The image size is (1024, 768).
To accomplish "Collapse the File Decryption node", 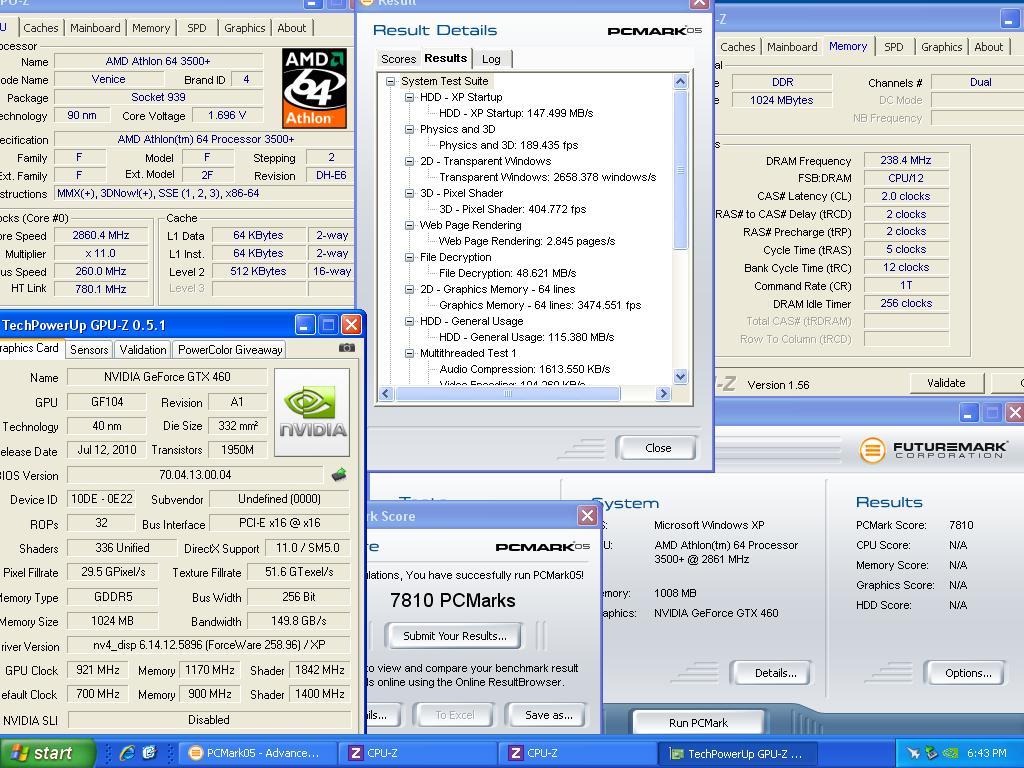I will 409,257.
